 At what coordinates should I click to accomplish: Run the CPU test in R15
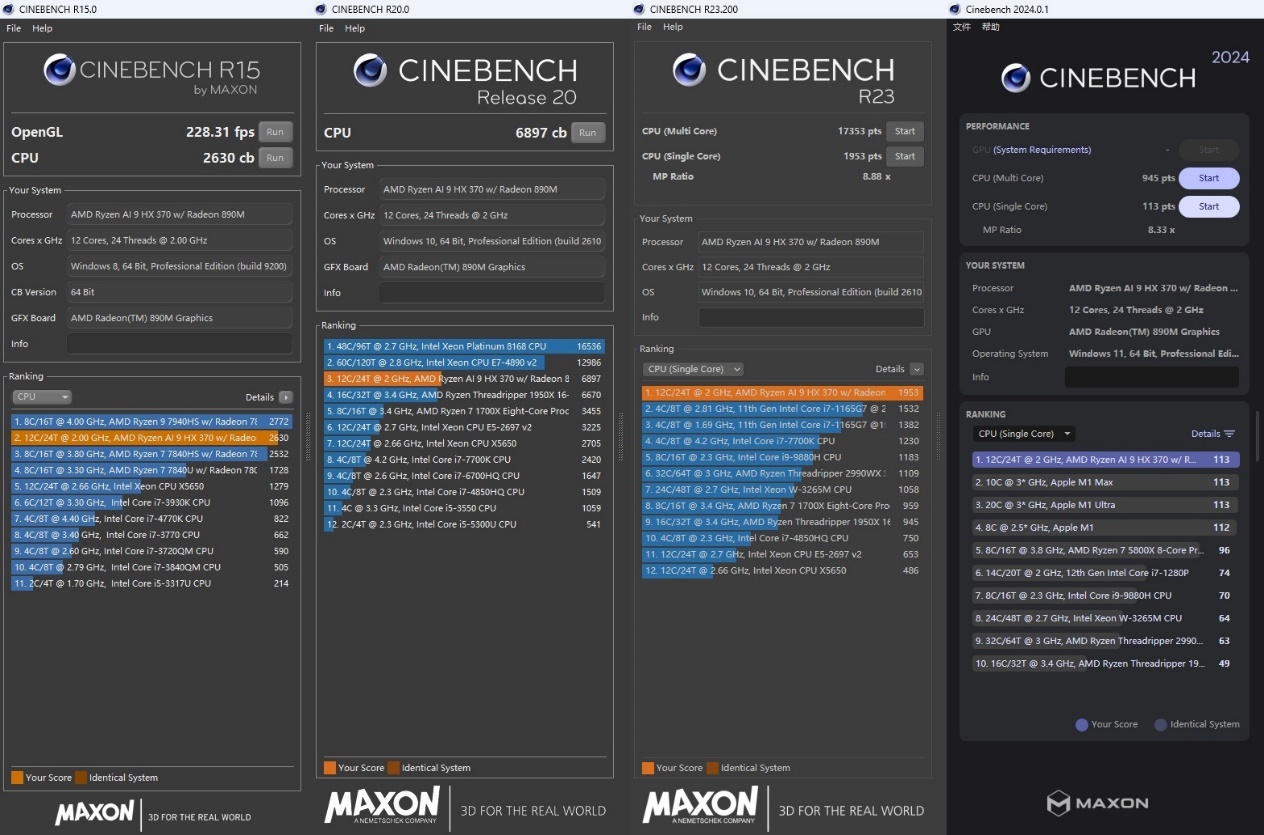tap(275, 158)
